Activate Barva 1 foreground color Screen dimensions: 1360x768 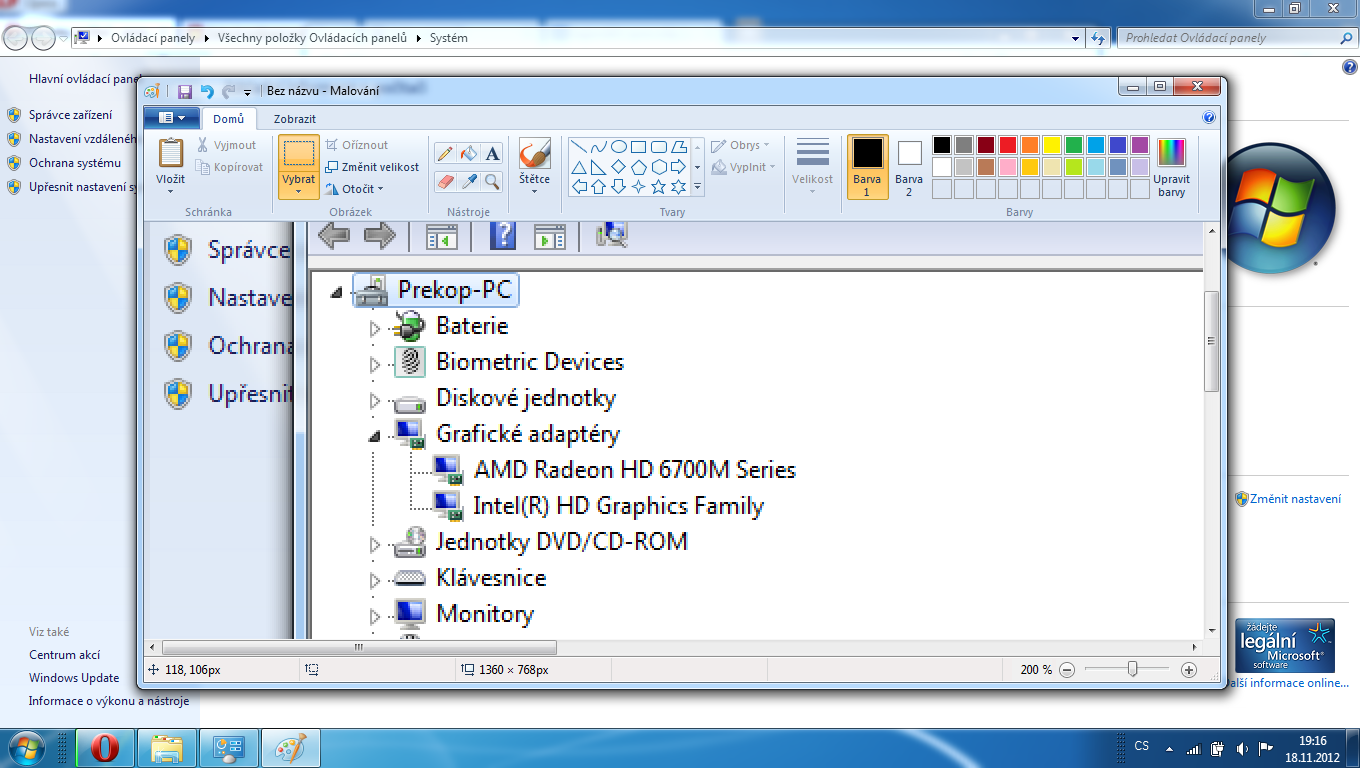(867, 167)
